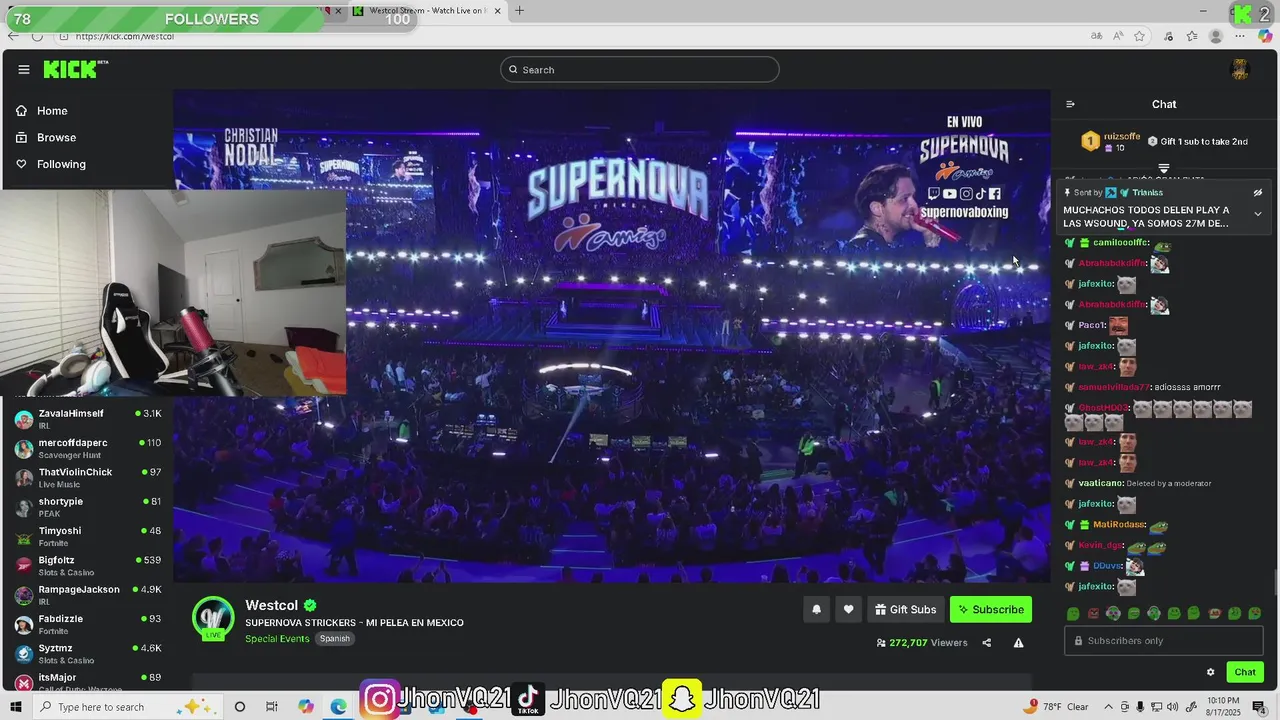Image resolution: width=1280 pixels, height=720 pixels.
Task: Click the green Chat send button
Action: 1245,672
